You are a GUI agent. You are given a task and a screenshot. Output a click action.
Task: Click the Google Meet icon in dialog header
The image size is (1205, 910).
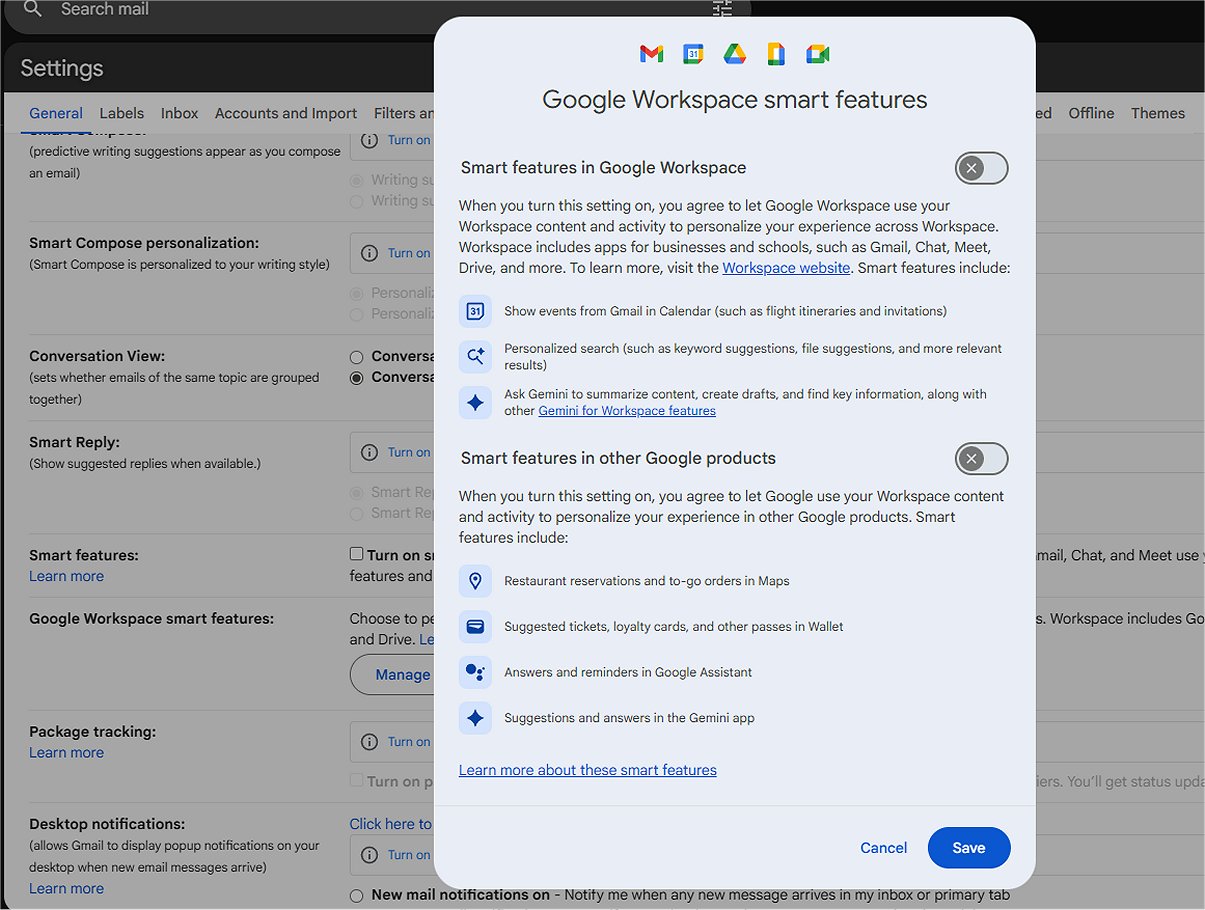coord(818,54)
